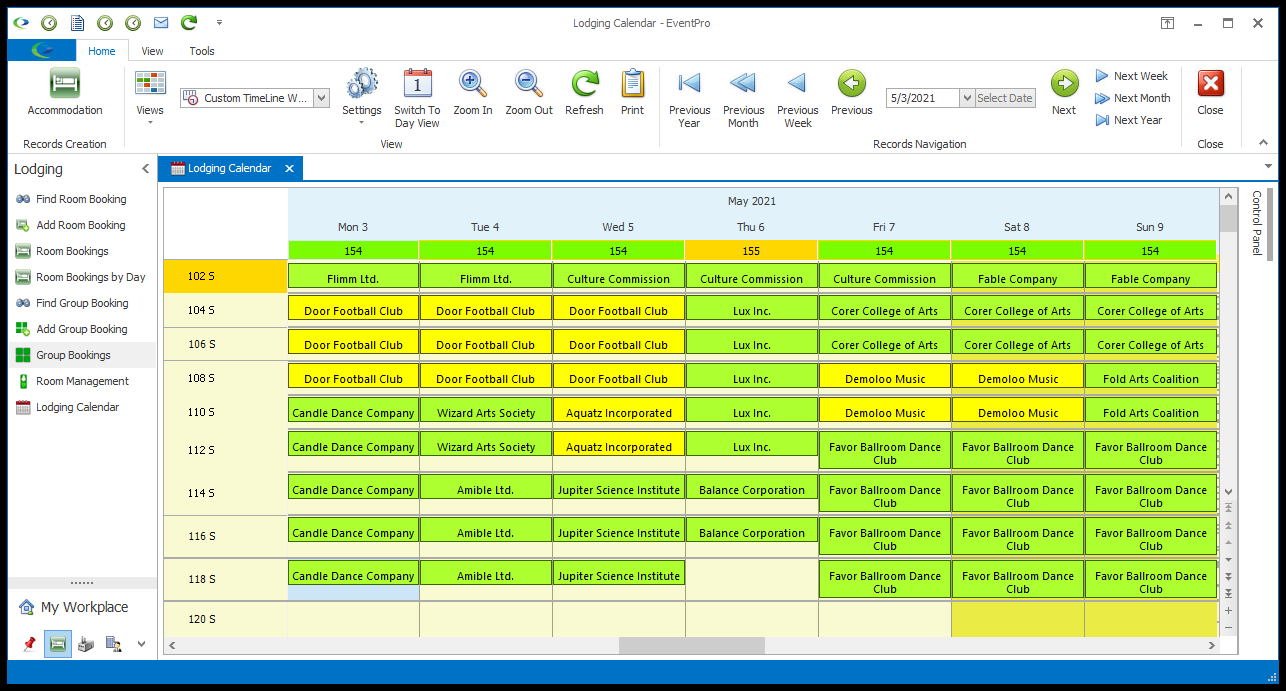Viewport: 1286px width, 691px height.
Task: Open the building with person icon in footer
Action: 114,644
